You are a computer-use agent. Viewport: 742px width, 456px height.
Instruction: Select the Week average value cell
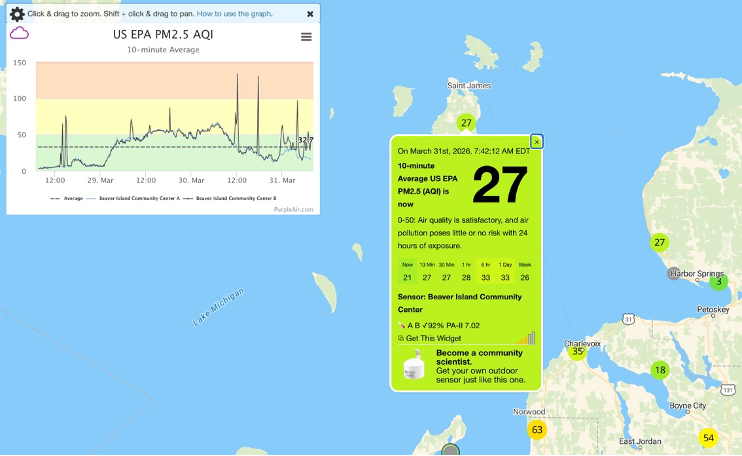pyautogui.click(x=525, y=277)
